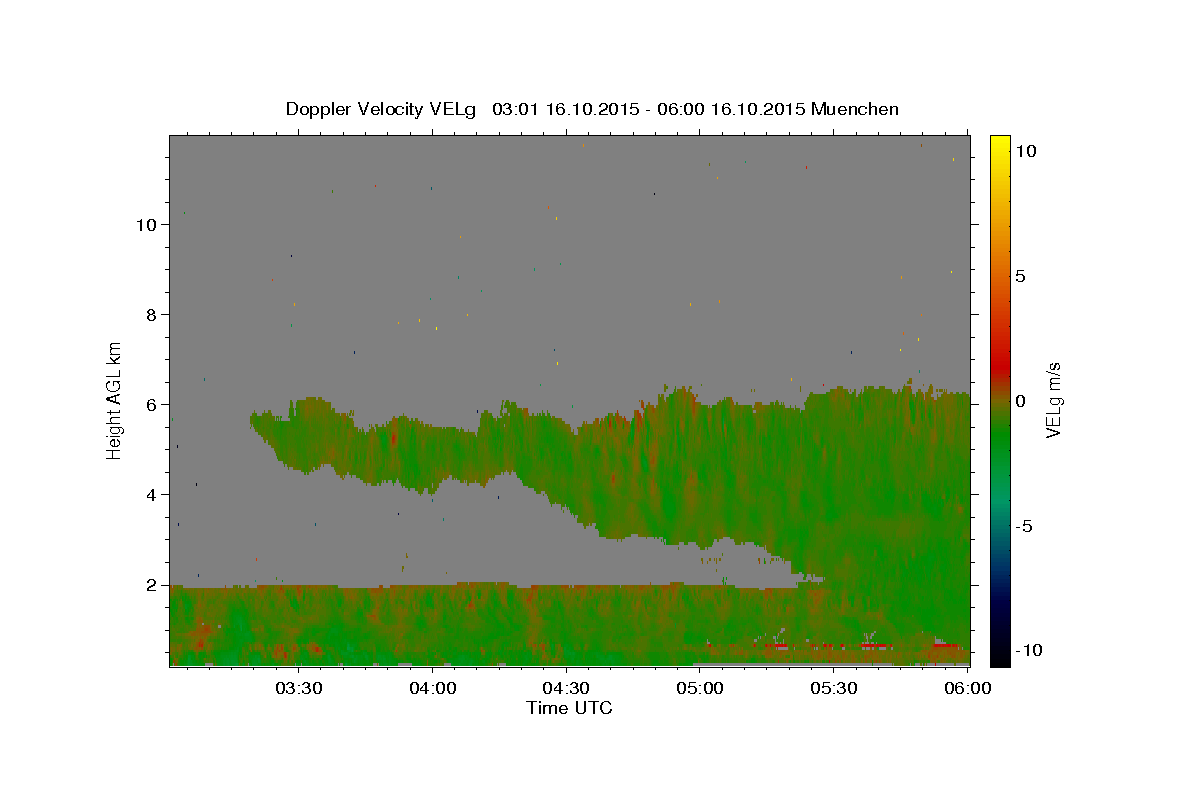Click the plot title 'Doppler Velocity VELg'
Screen dimensions: 1200x800
coord(383,109)
